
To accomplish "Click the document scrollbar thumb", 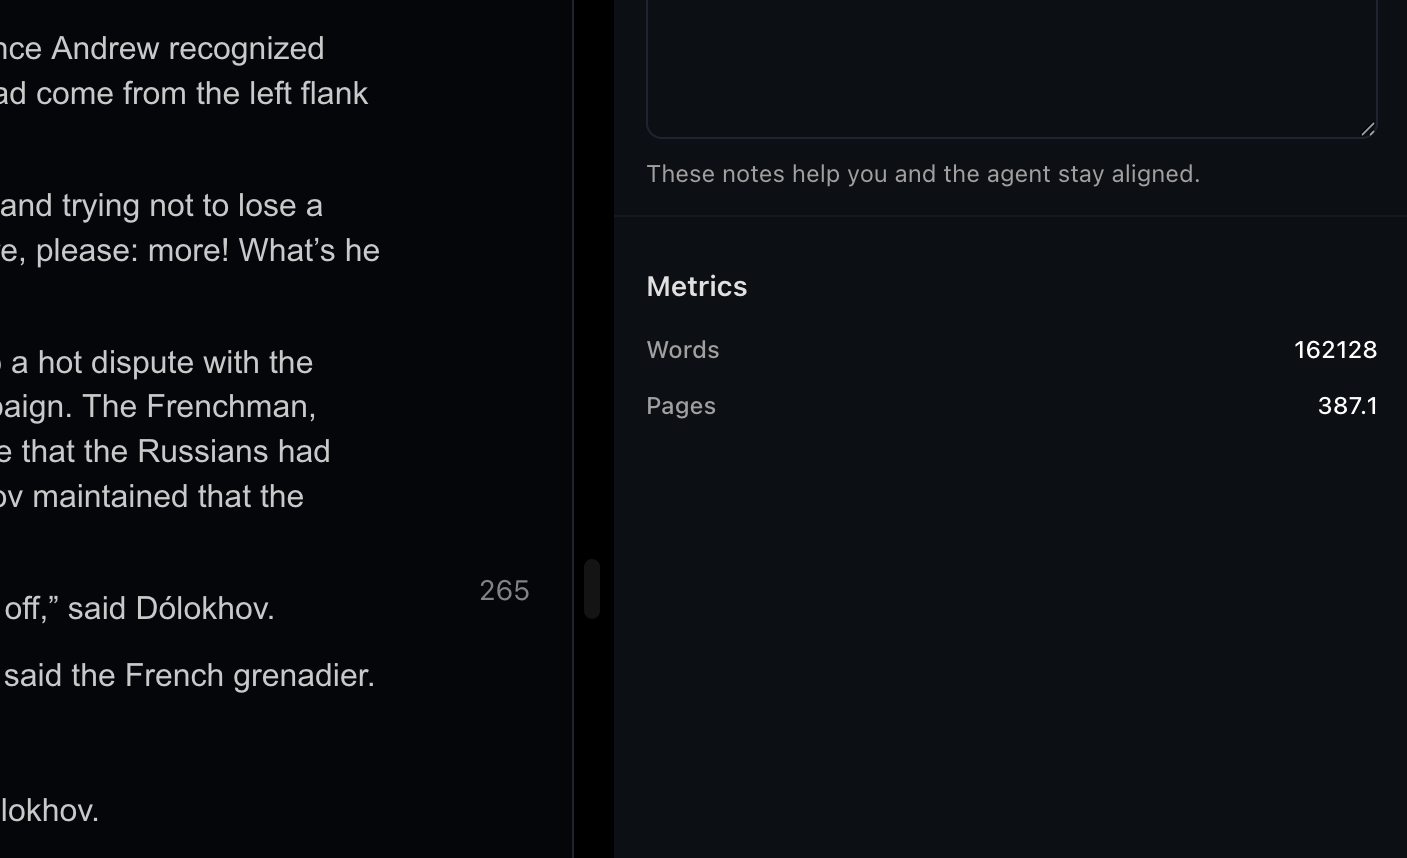I will [592, 589].
